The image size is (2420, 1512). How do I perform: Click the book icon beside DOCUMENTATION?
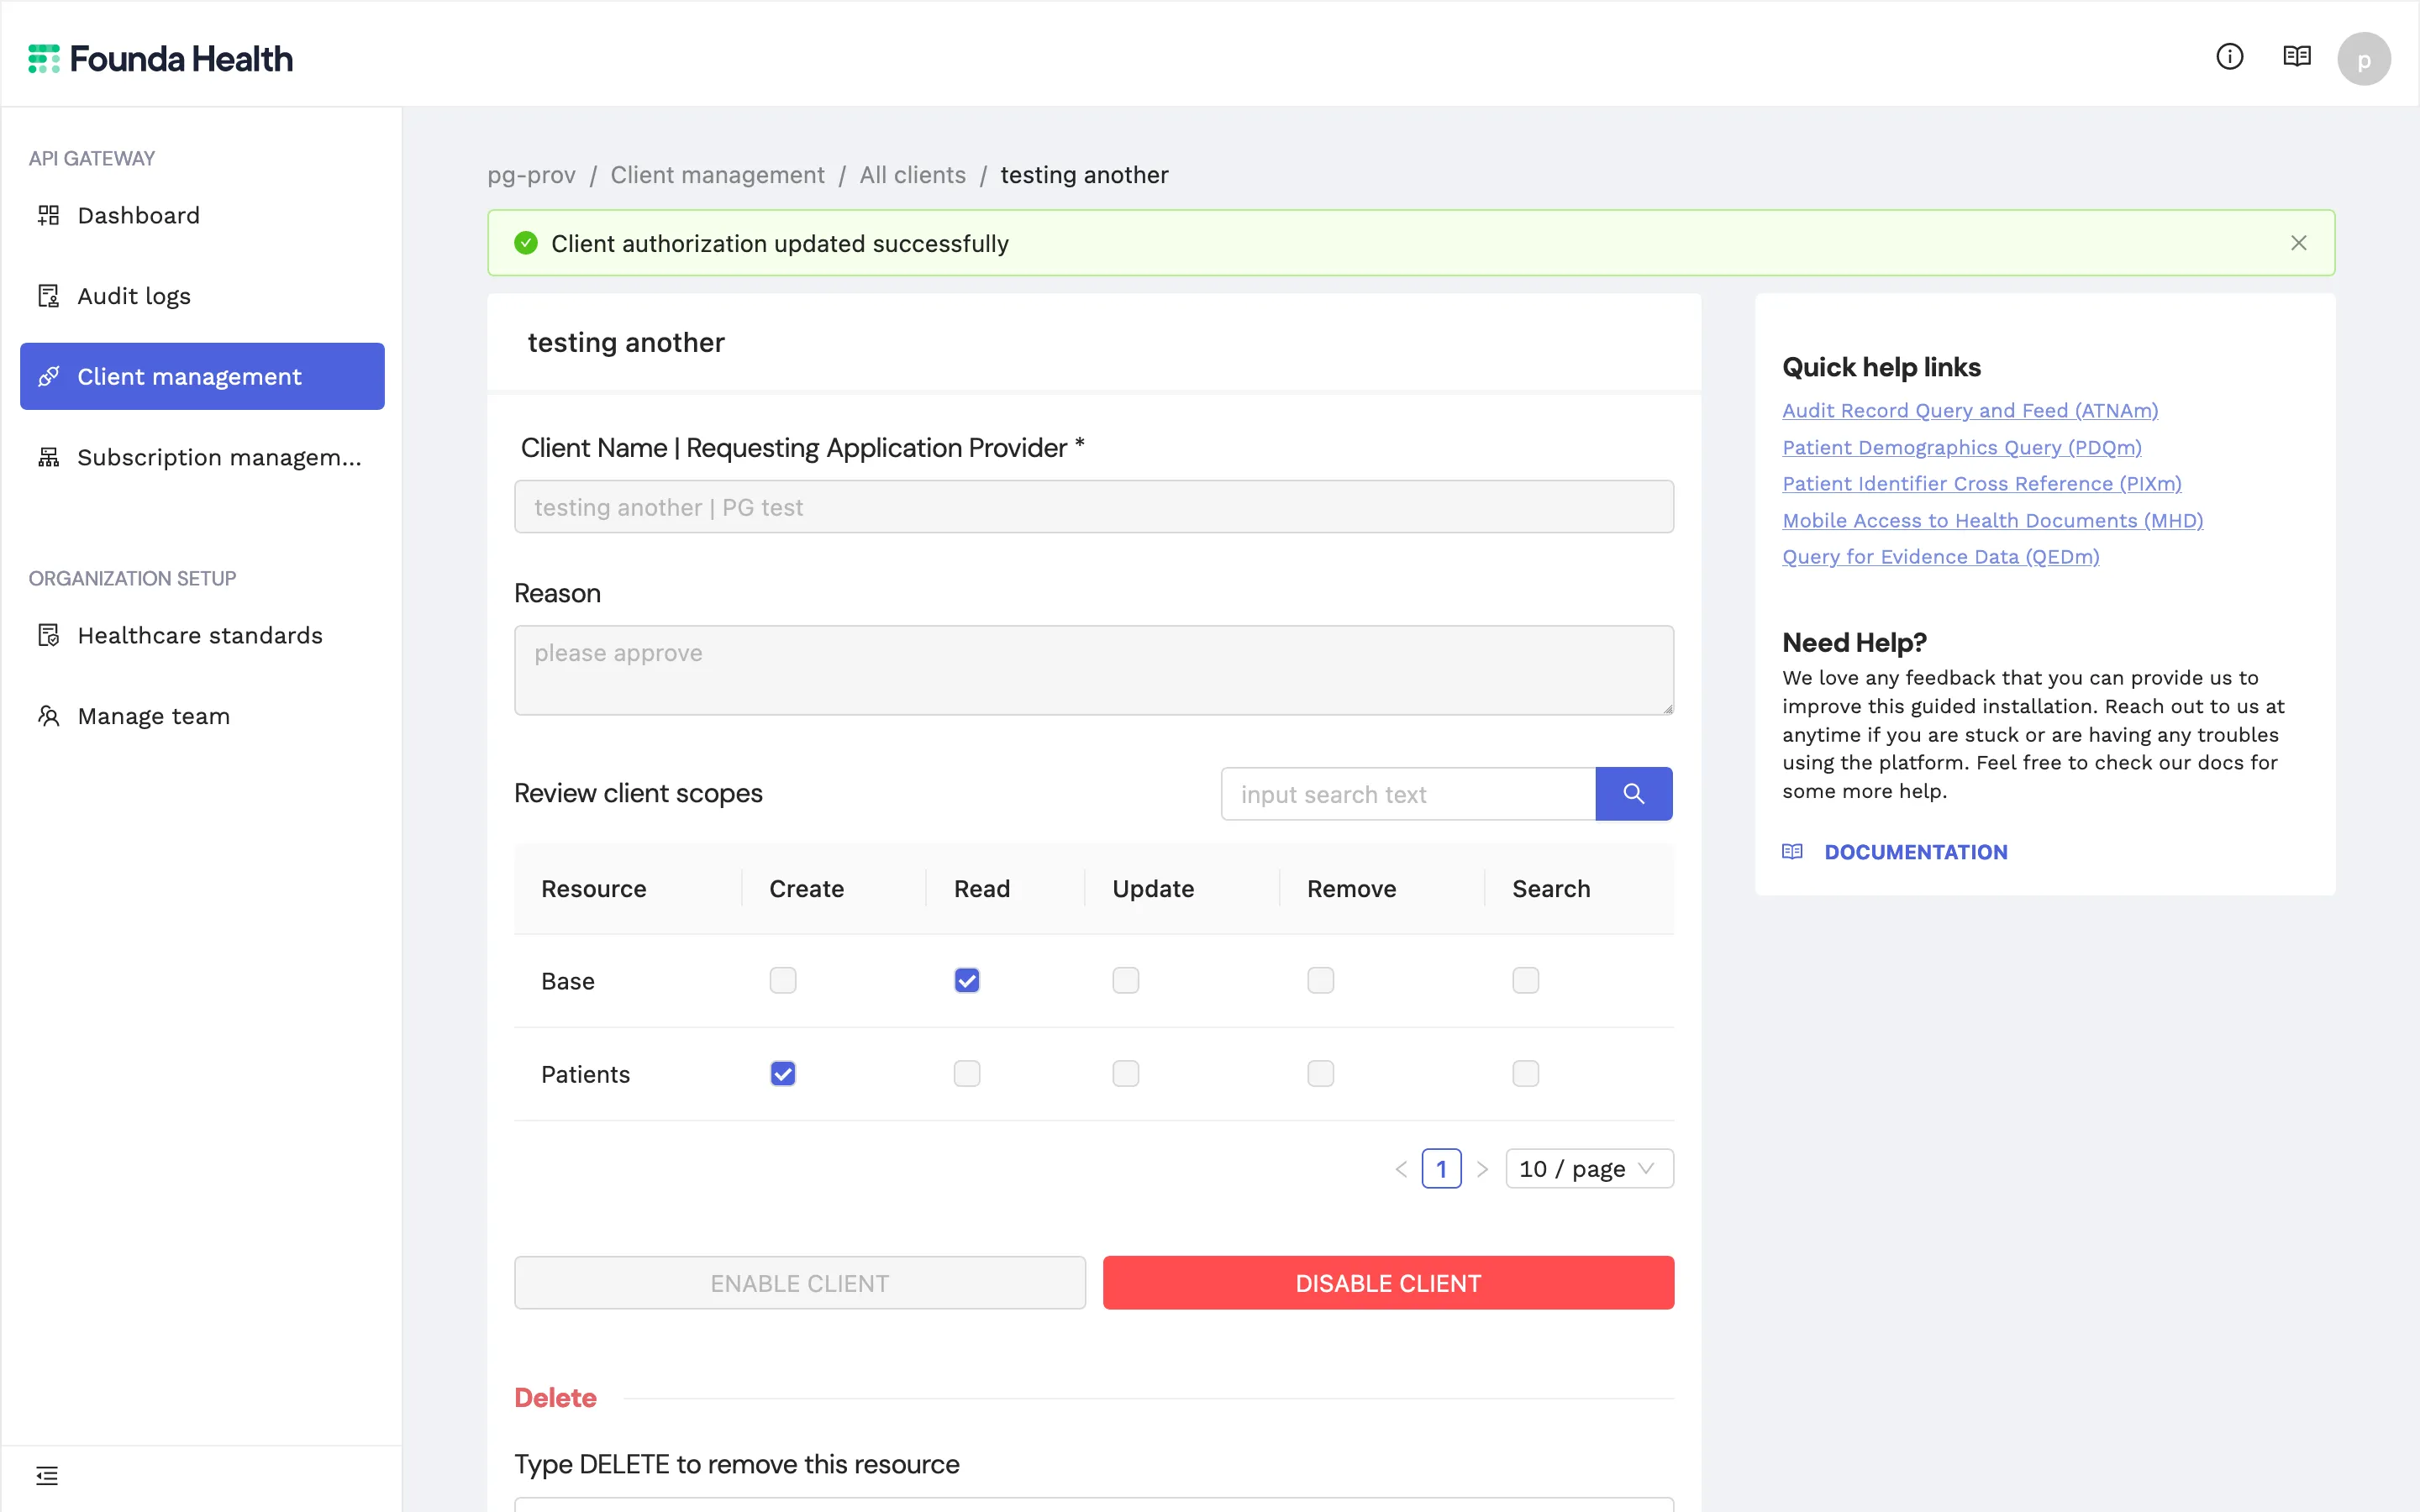[x=1792, y=852]
